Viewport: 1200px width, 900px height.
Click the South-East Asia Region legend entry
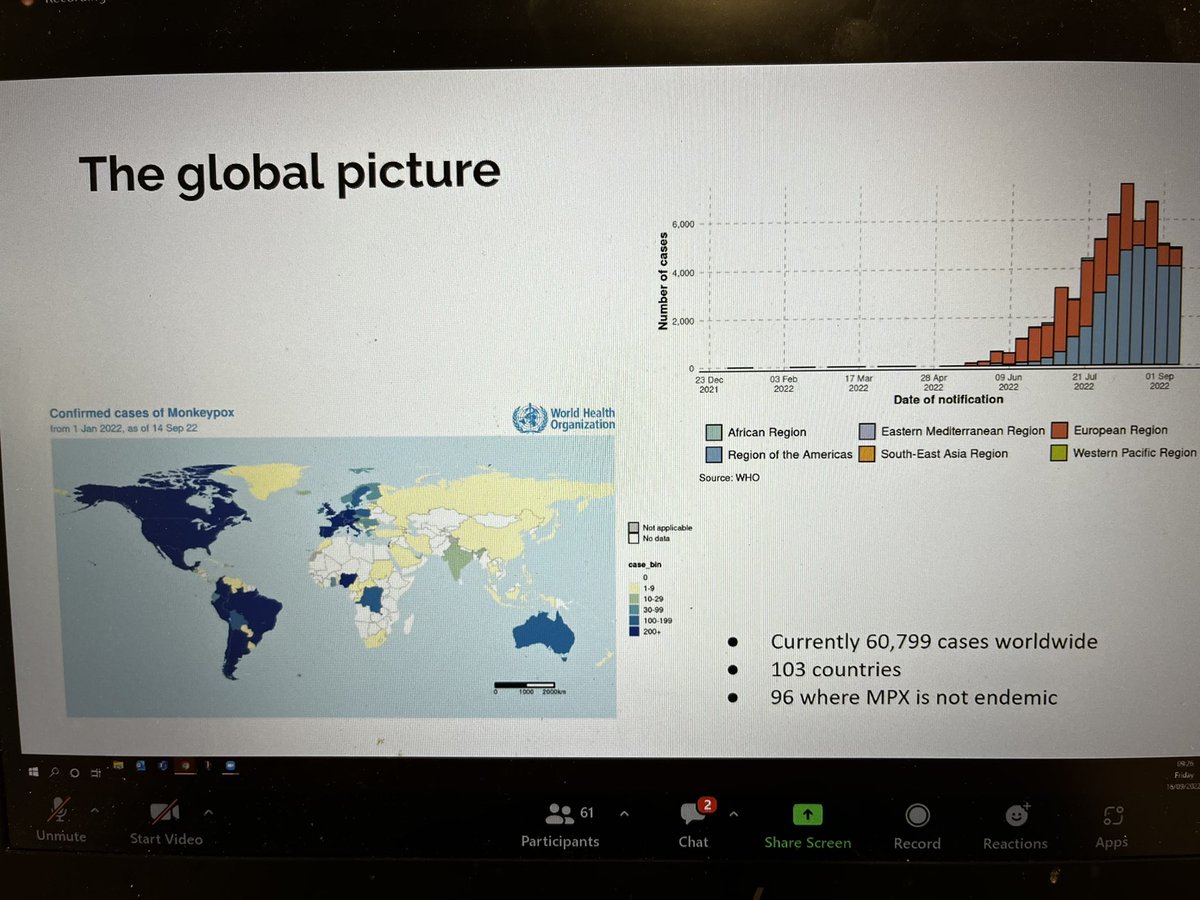click(x=934, y=453)
